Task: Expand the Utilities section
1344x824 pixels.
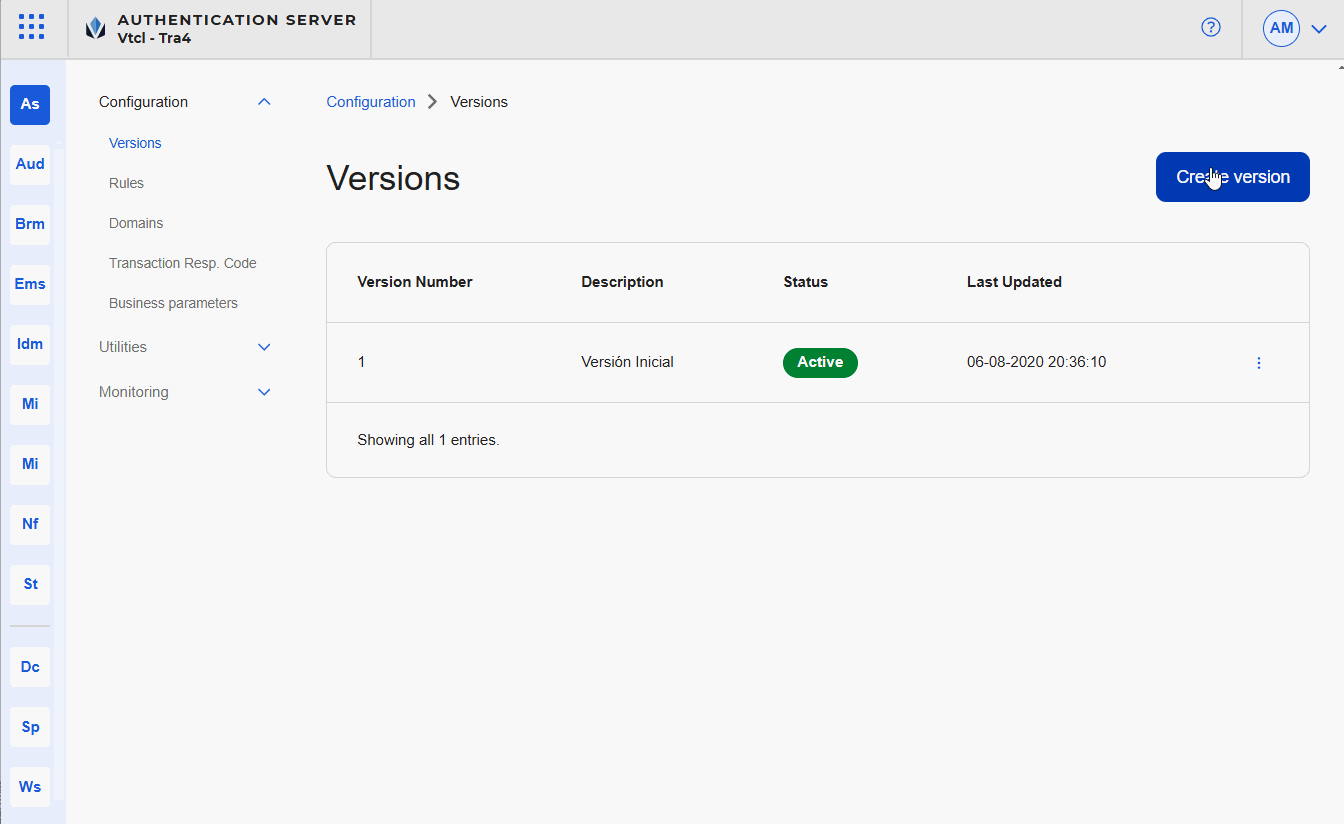Action: [264, 347]
